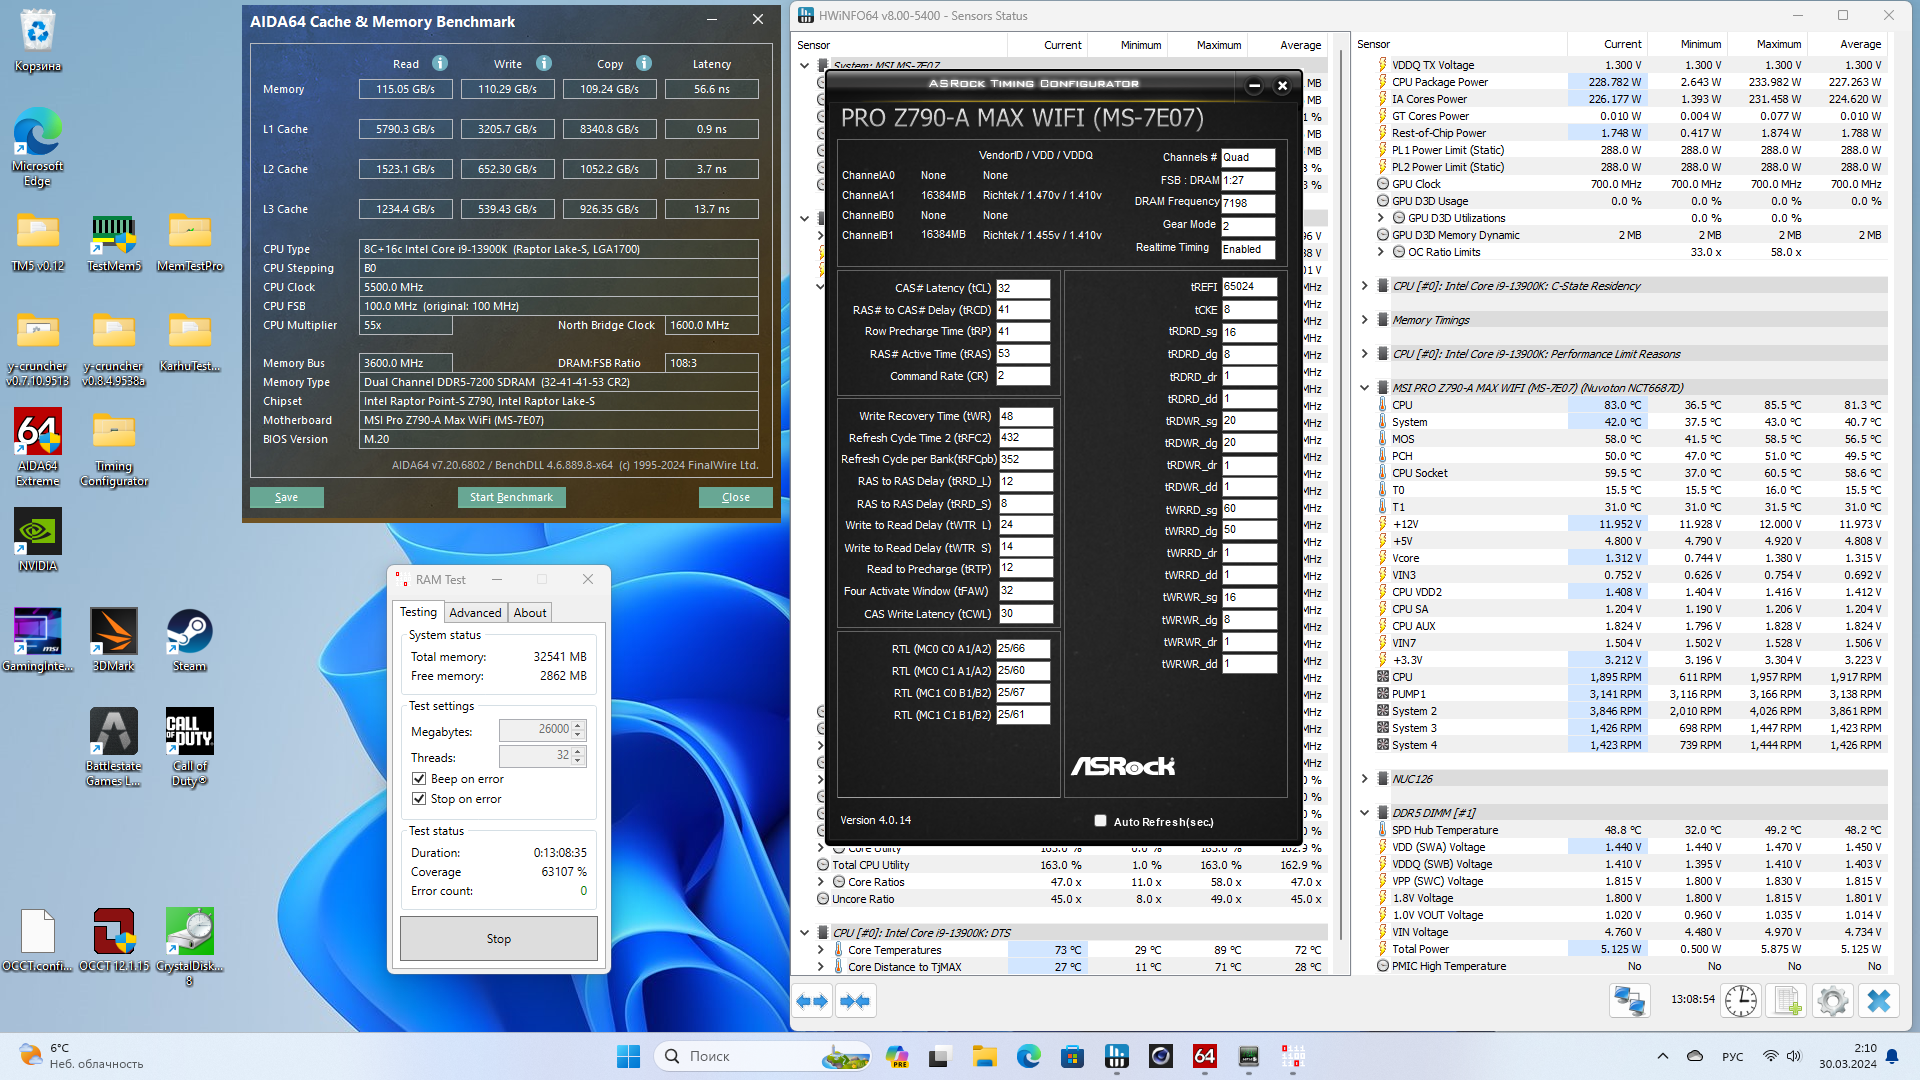Screen dimensions: 1920x1080
Task: Click the Stop button in RAM Test
Action: [499, 939]
